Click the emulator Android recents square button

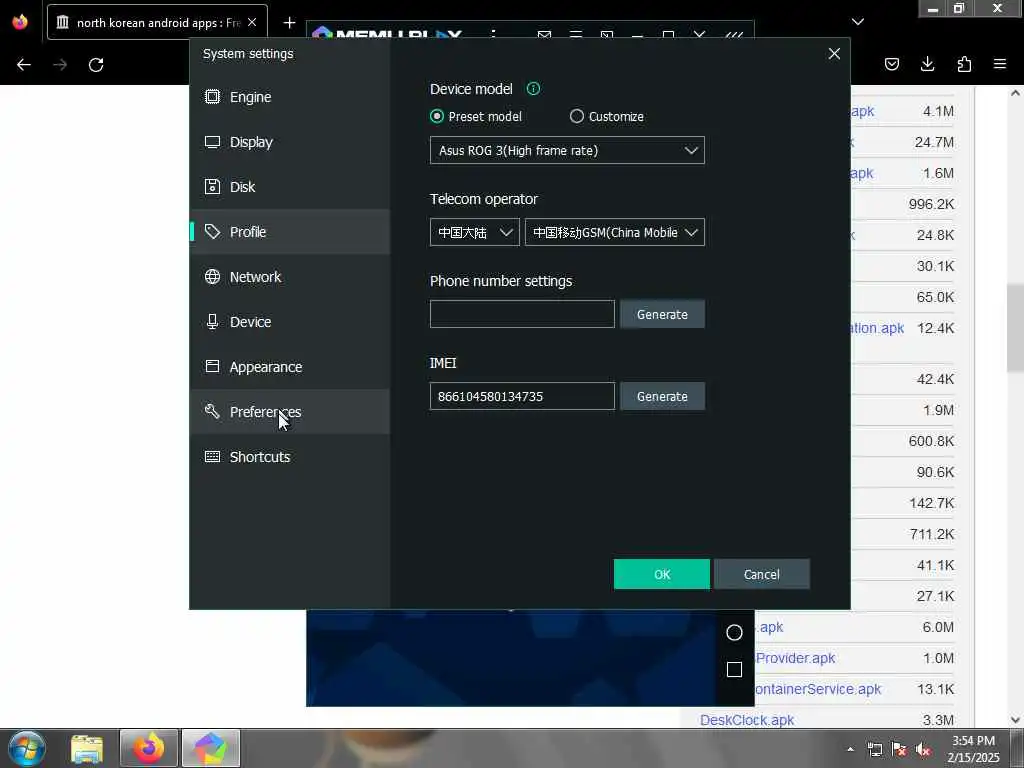[x=734, y=669]
